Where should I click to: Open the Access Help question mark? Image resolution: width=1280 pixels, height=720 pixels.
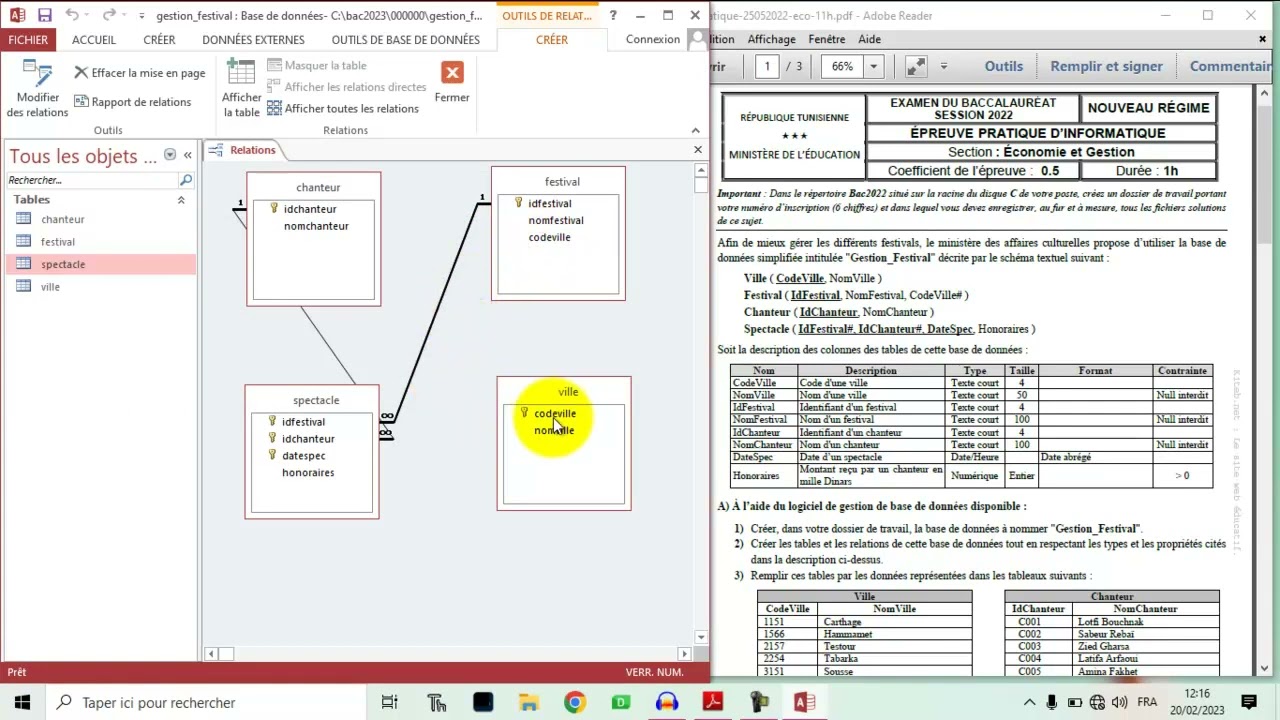(x=613, y=16)
